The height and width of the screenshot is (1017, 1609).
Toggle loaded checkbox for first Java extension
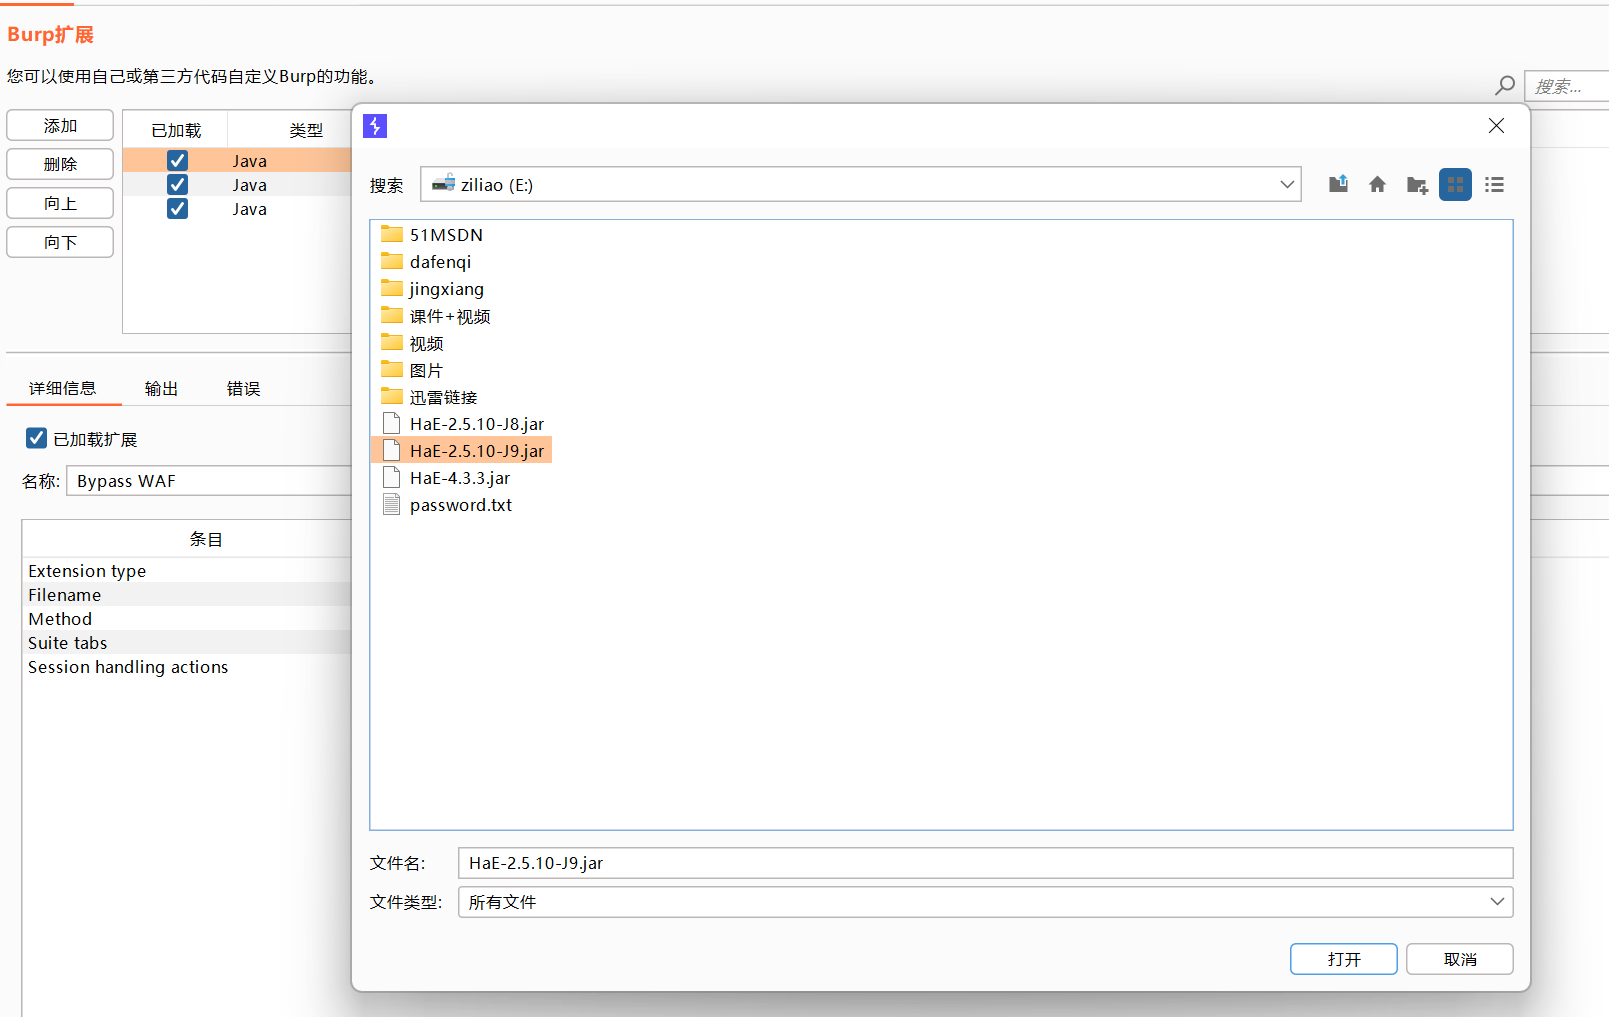click(177, 160)
